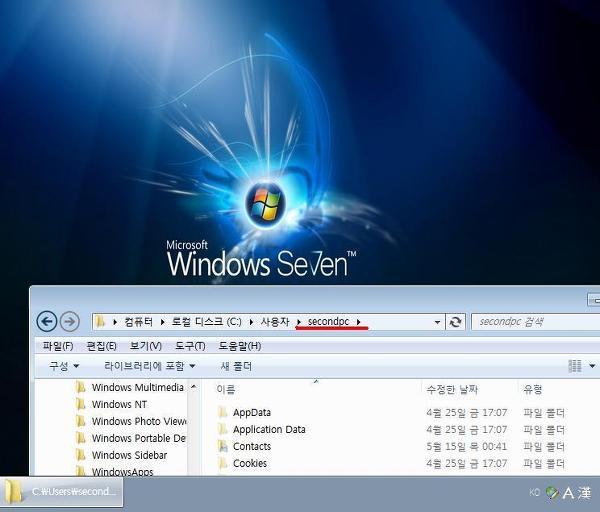Select 사용자 breadcrumb segment
Screen dimensions: 600x512
tap(275, 322)
